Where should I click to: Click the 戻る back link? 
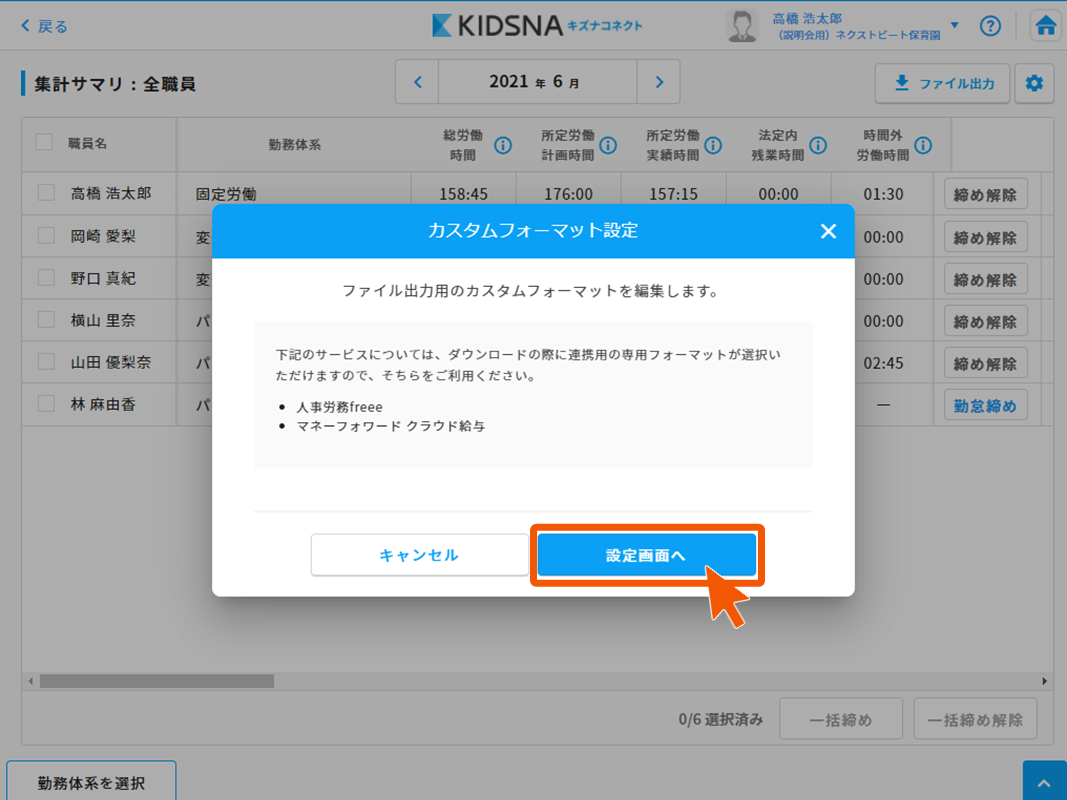point(44,26)
